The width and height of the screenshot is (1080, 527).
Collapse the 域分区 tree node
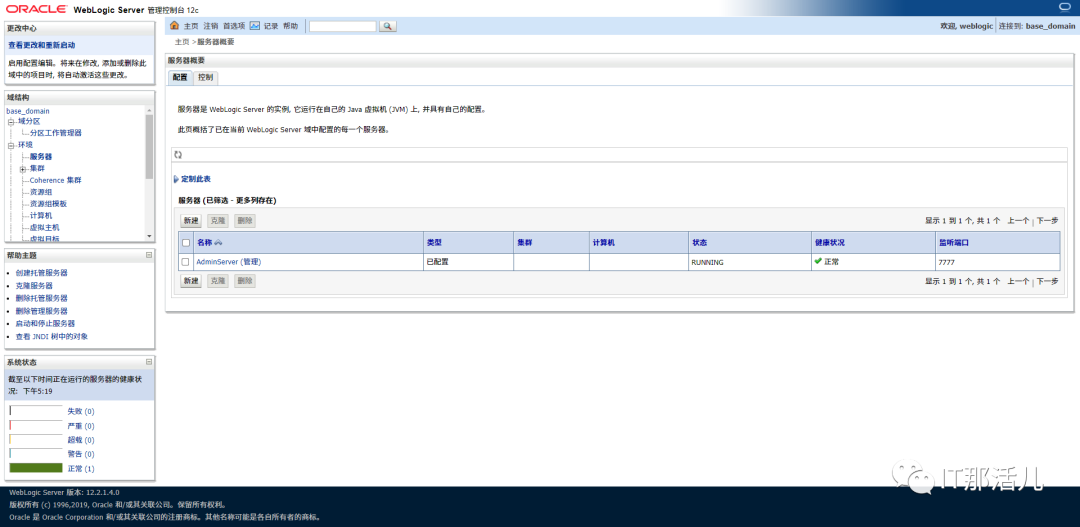[x=11, y=122]
